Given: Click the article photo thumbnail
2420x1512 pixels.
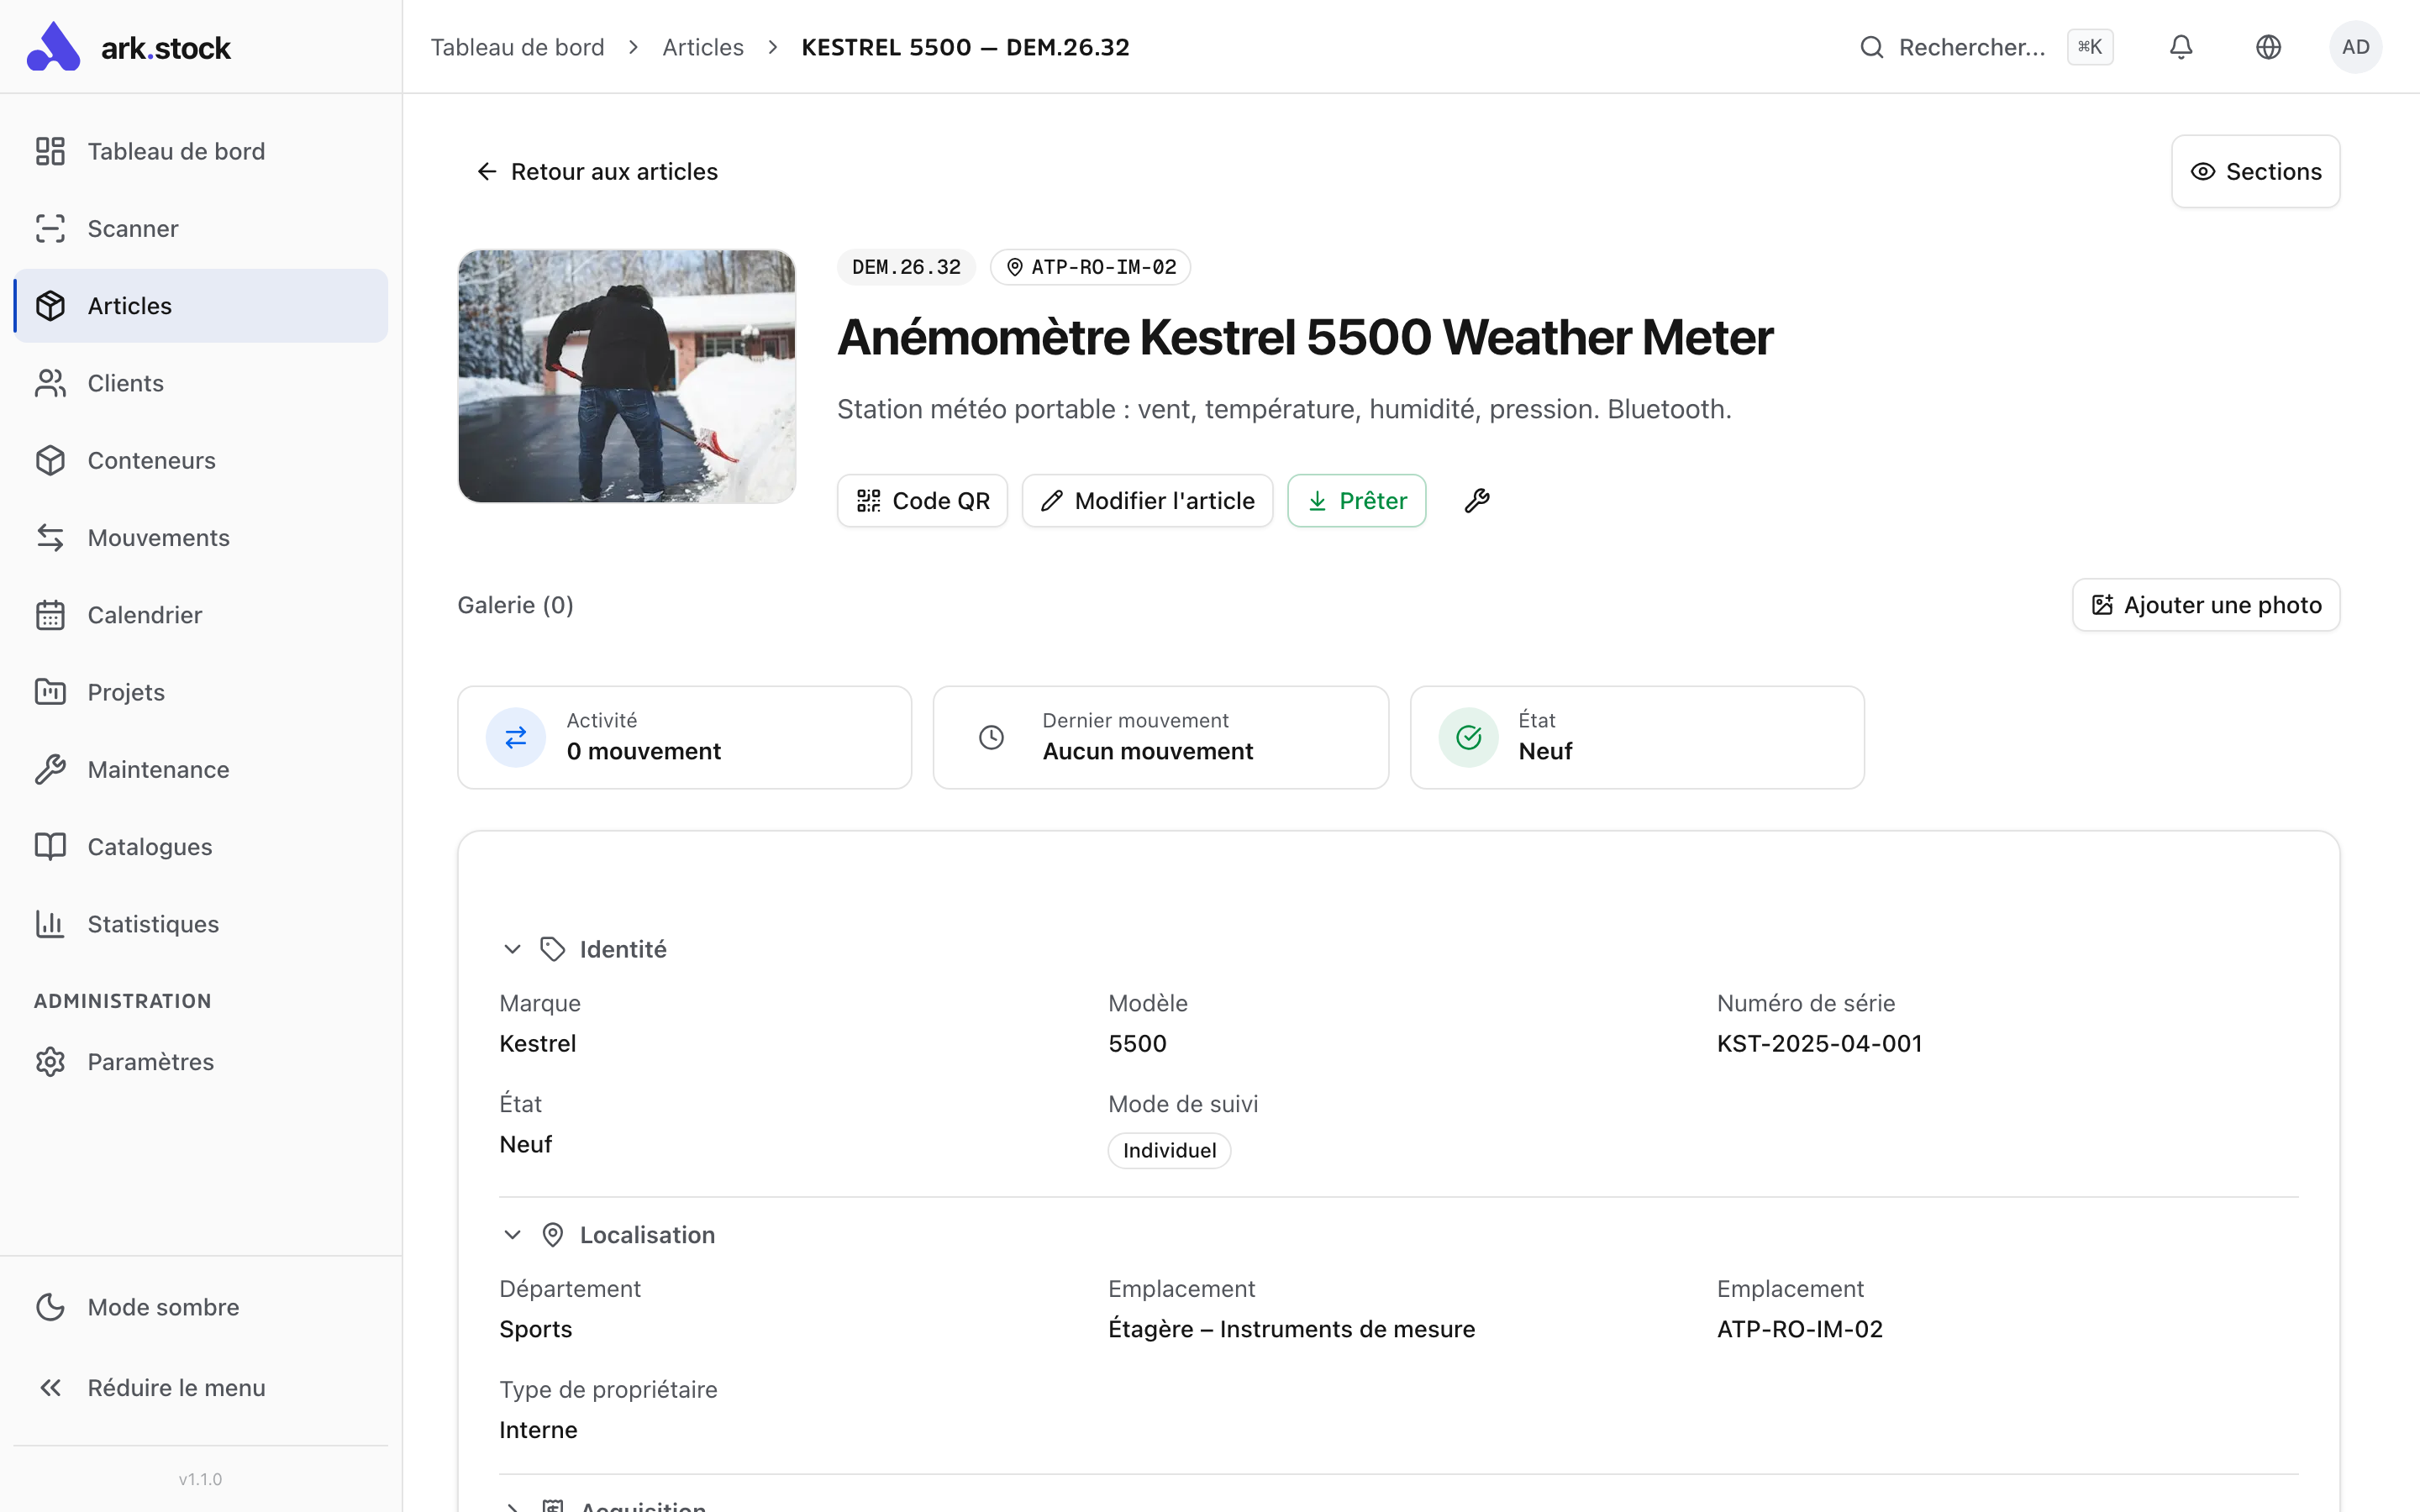Looking at the screenshot, I should pyautogui.click(x=627, y=376).
